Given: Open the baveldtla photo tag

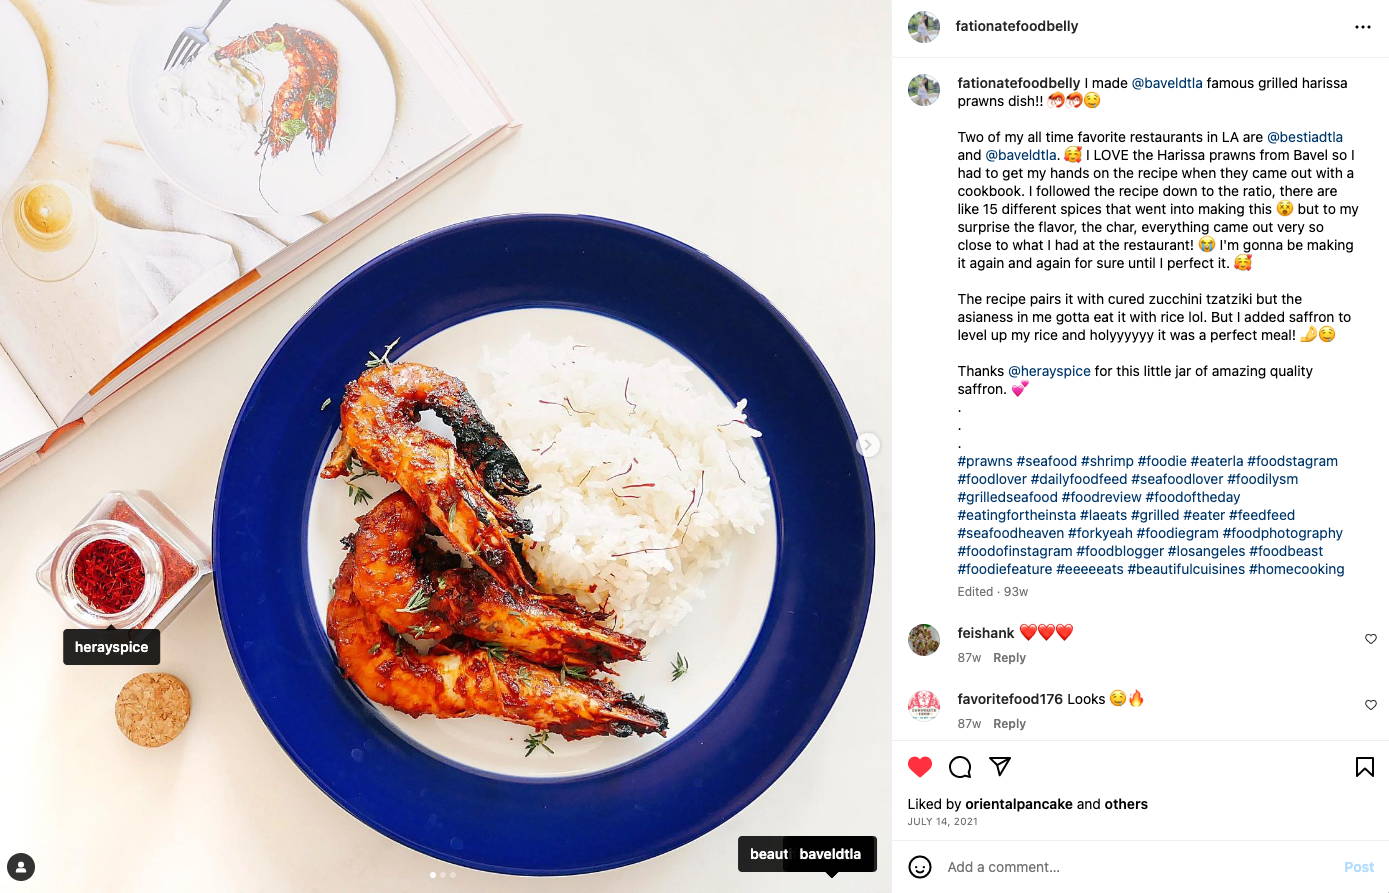Looking at the screenshot, I should pyautogui.click(x=830, y=854).
